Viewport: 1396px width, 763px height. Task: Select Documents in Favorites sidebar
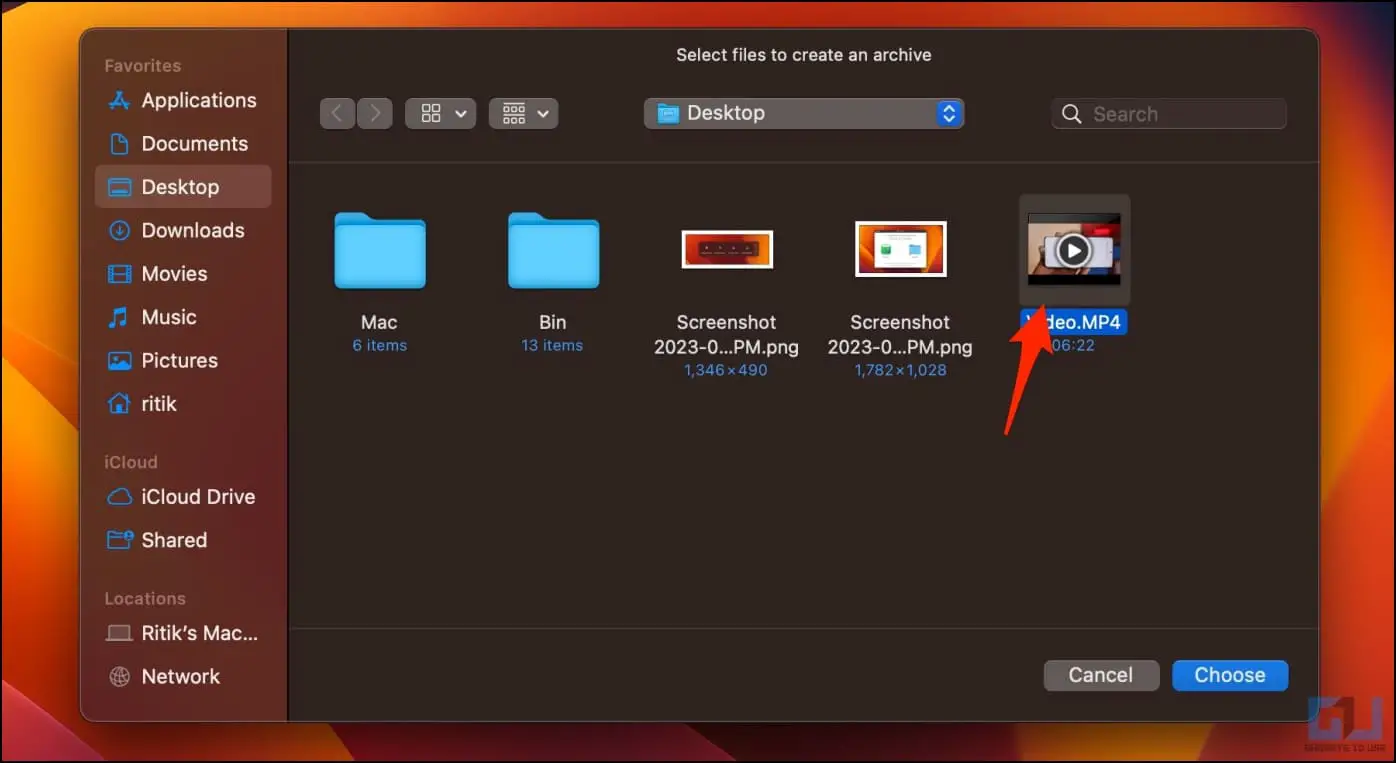pos(182,143)
